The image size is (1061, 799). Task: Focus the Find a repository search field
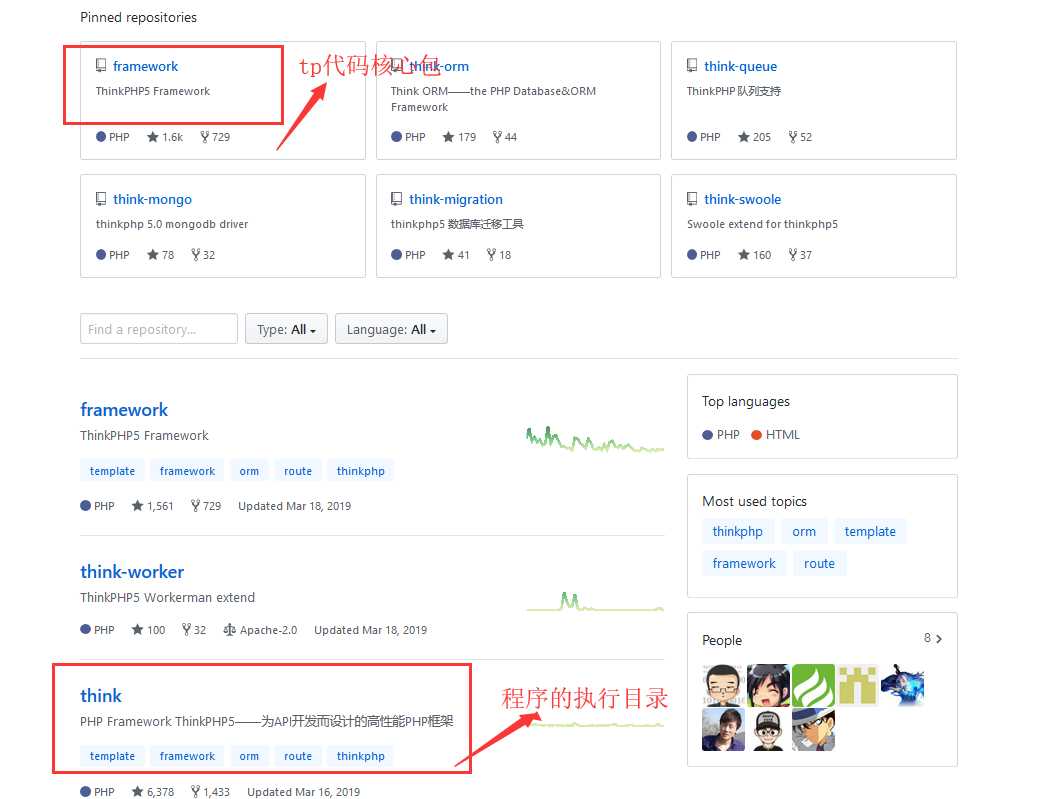(x=159, y=329)
